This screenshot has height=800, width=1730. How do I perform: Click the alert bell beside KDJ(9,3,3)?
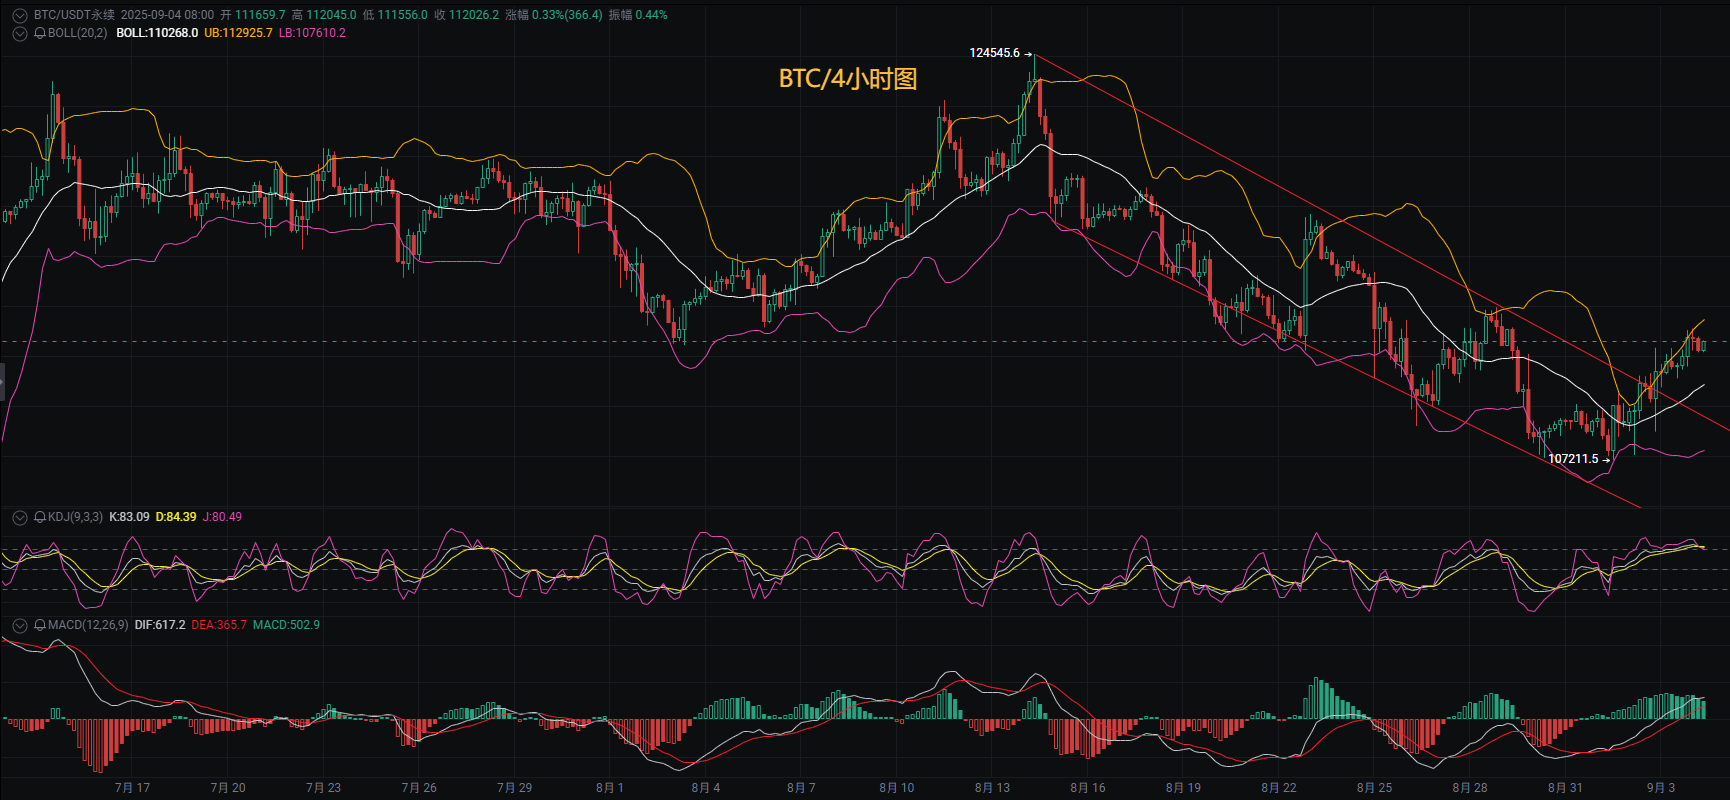tap(40, 517)
